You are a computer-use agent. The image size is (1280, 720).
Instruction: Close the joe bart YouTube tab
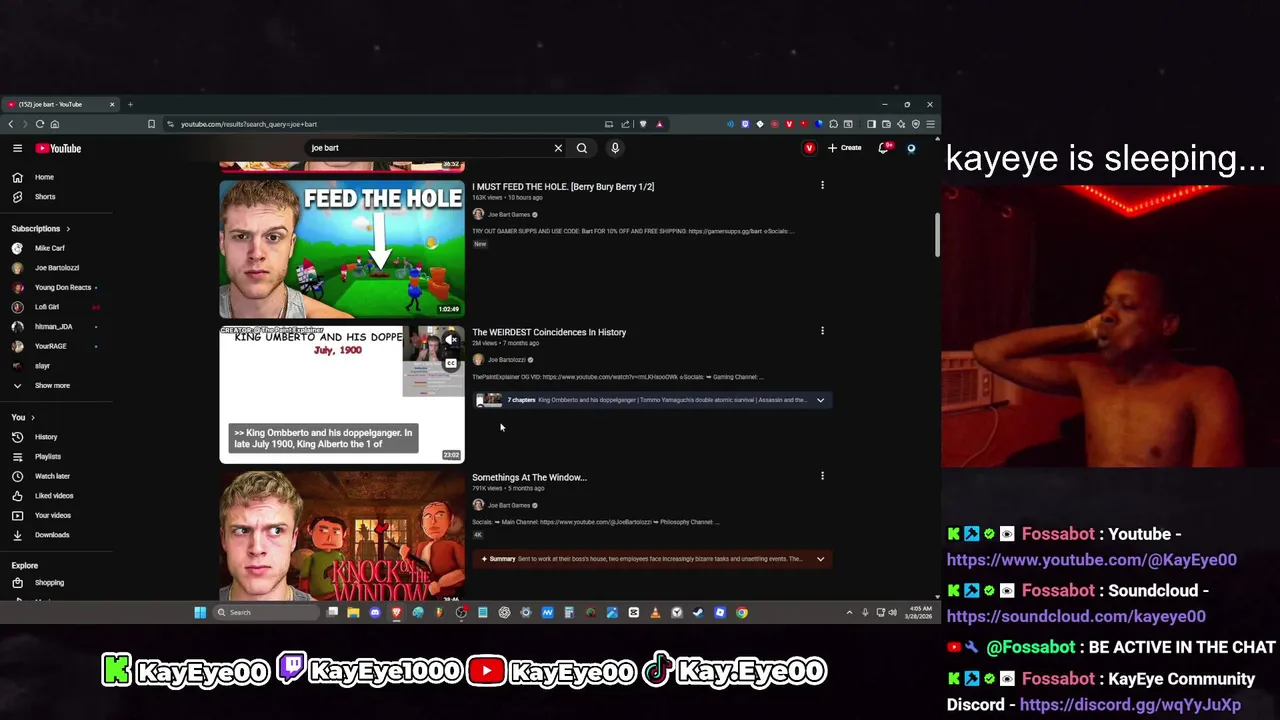pyautogui.click(x=112, y=104)
